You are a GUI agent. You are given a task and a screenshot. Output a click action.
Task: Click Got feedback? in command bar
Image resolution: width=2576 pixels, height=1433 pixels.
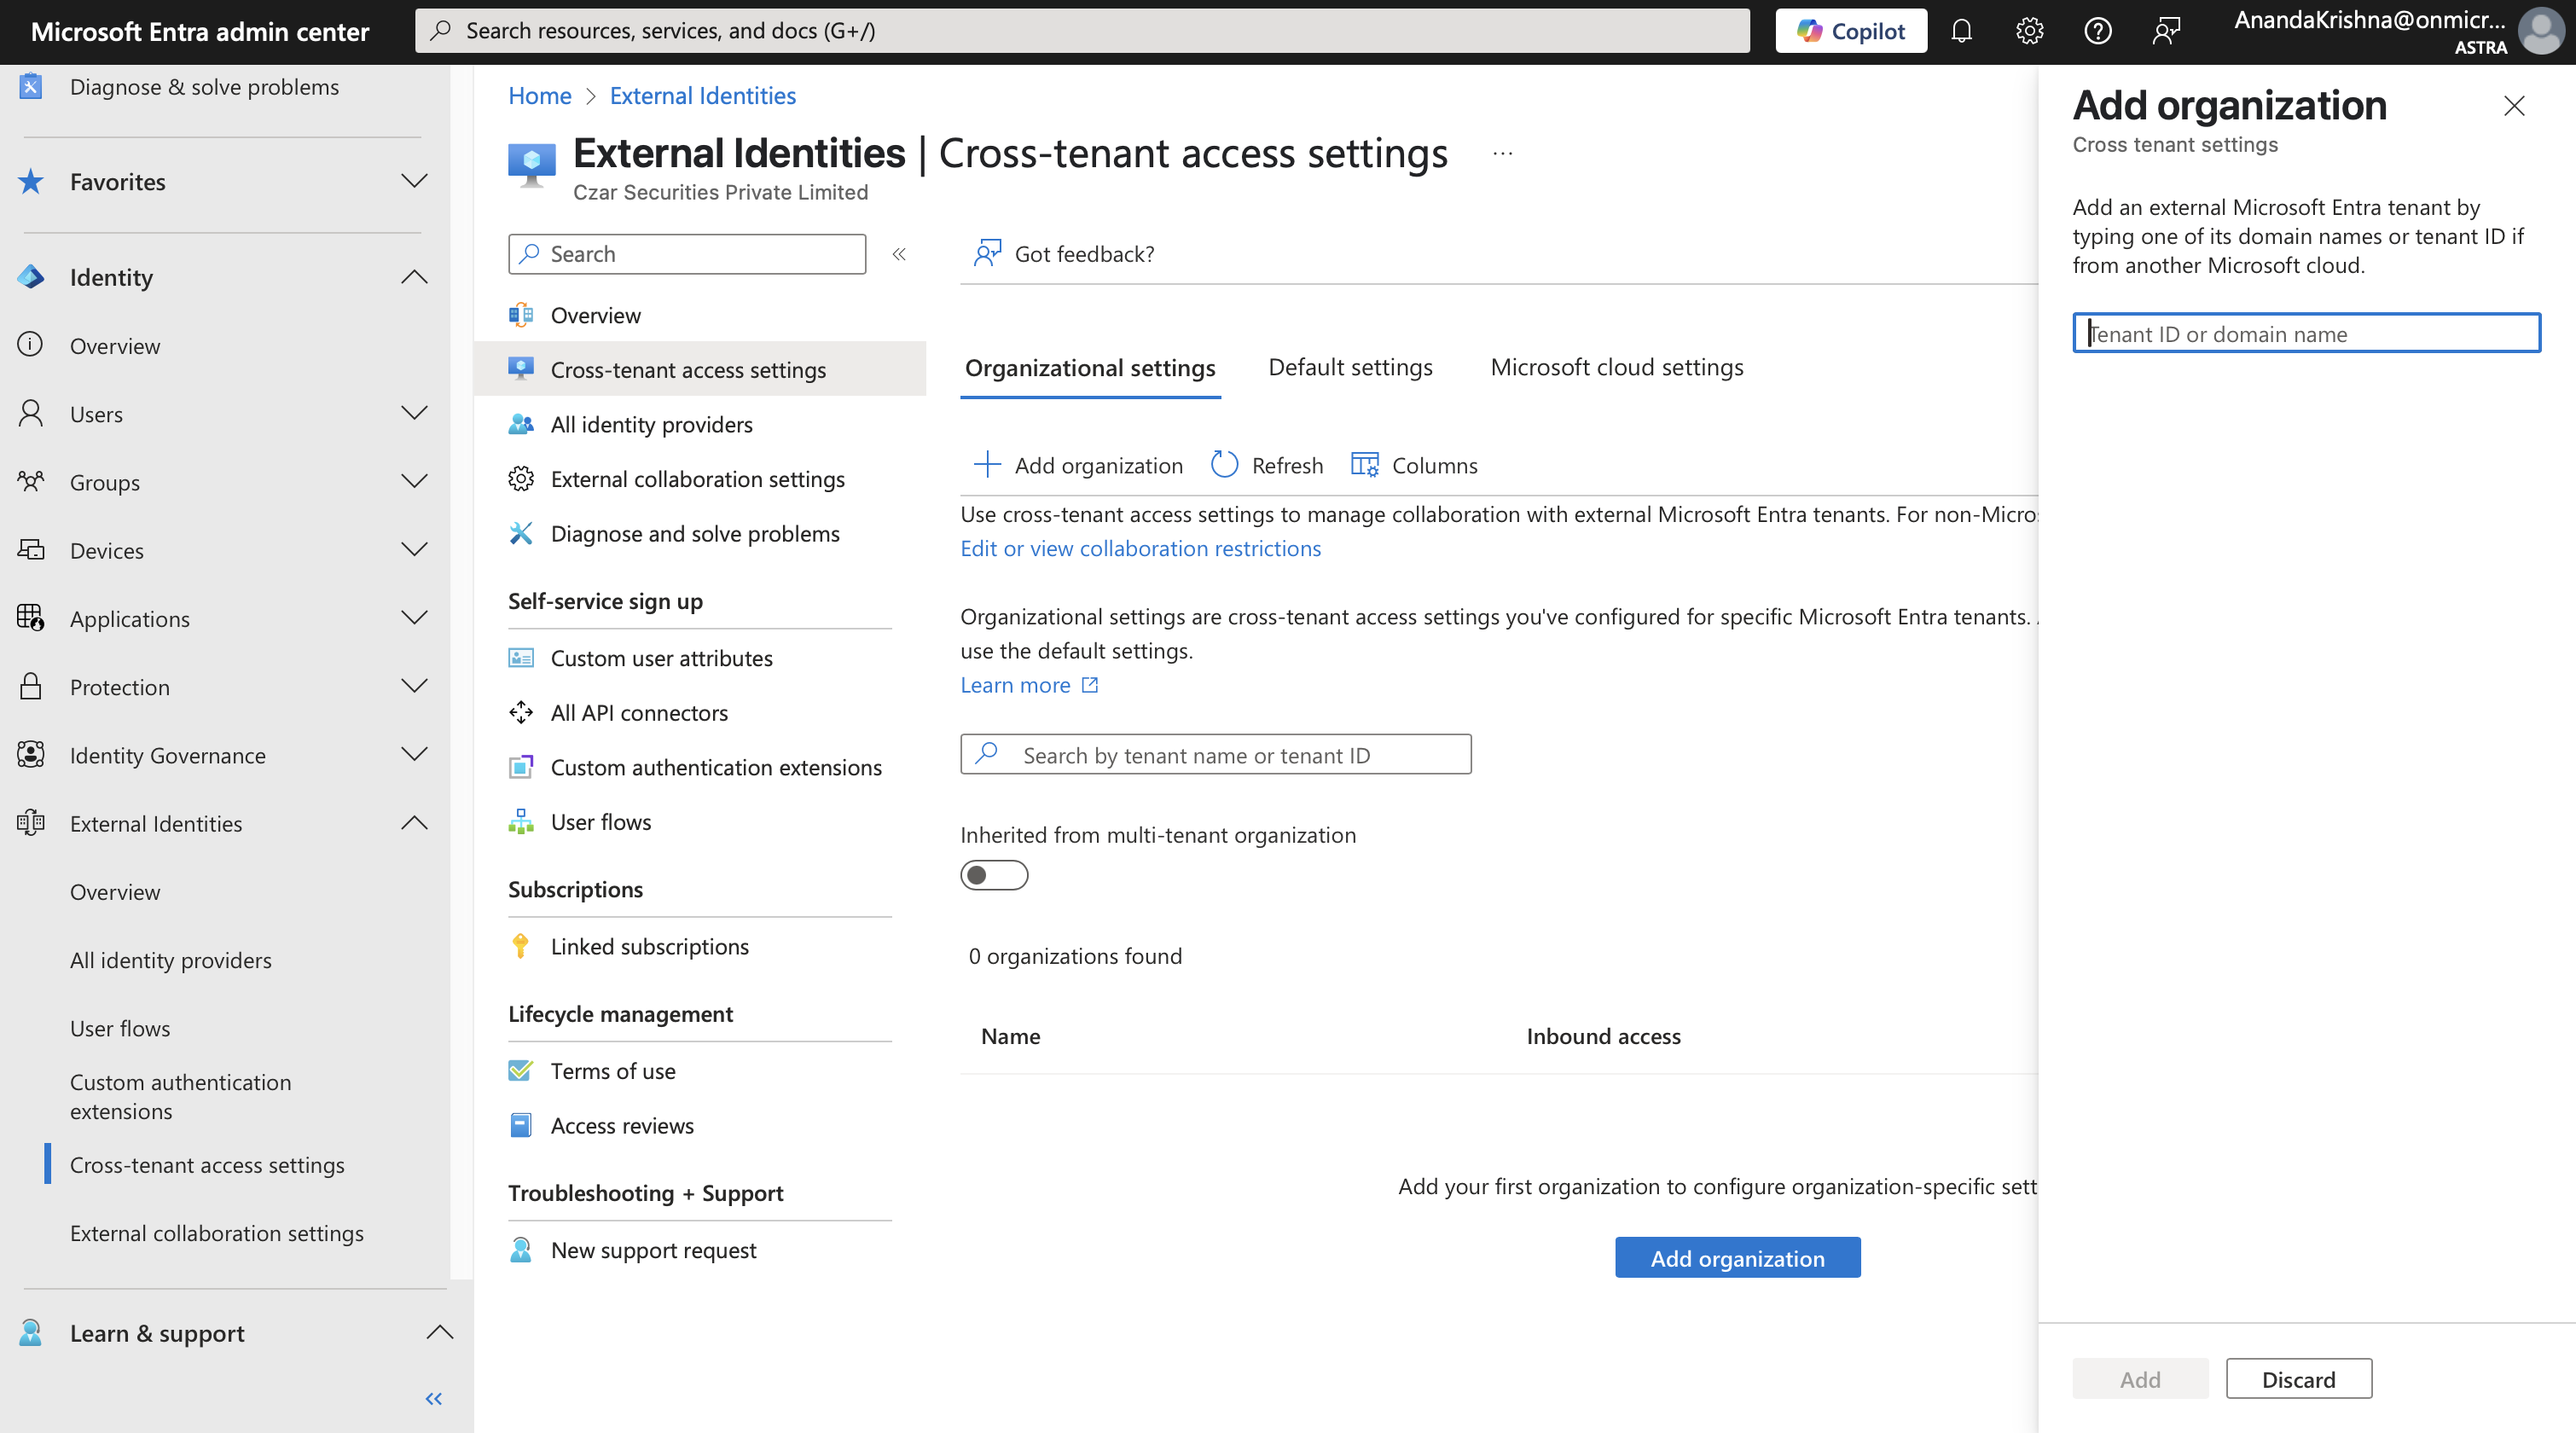(1064, 254)
